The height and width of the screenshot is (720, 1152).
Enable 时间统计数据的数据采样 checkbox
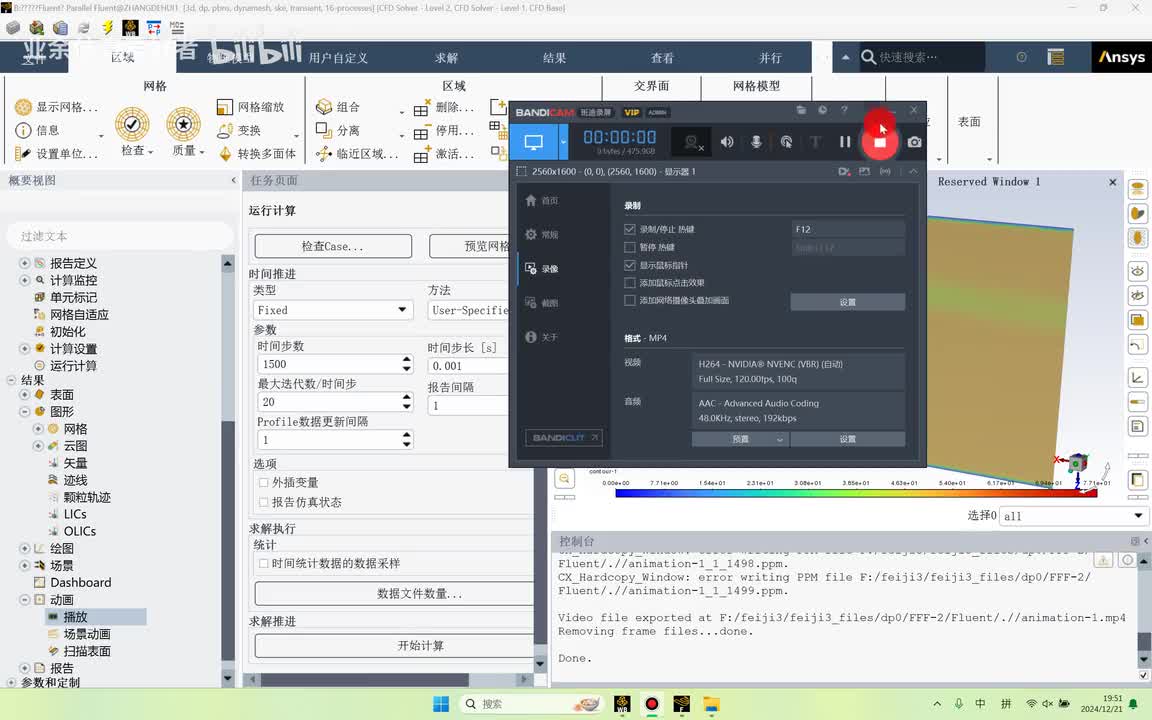[263, 564]
